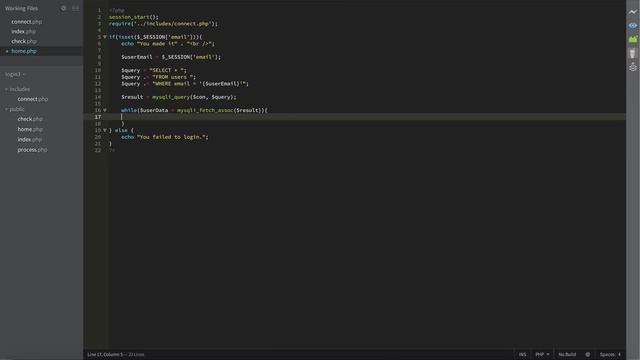Click the bottom icon in the right toolbar
Image resolution: width=640 pixels, height=360 pixels.
point(633,67)
